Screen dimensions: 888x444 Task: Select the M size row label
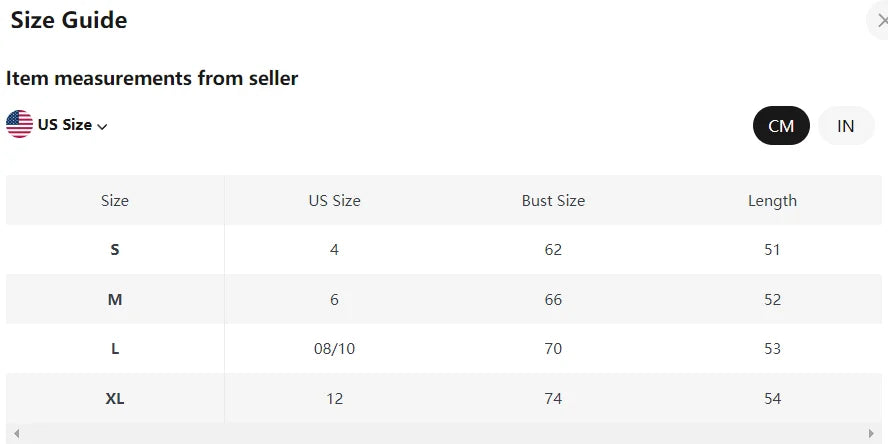(115, 299)
